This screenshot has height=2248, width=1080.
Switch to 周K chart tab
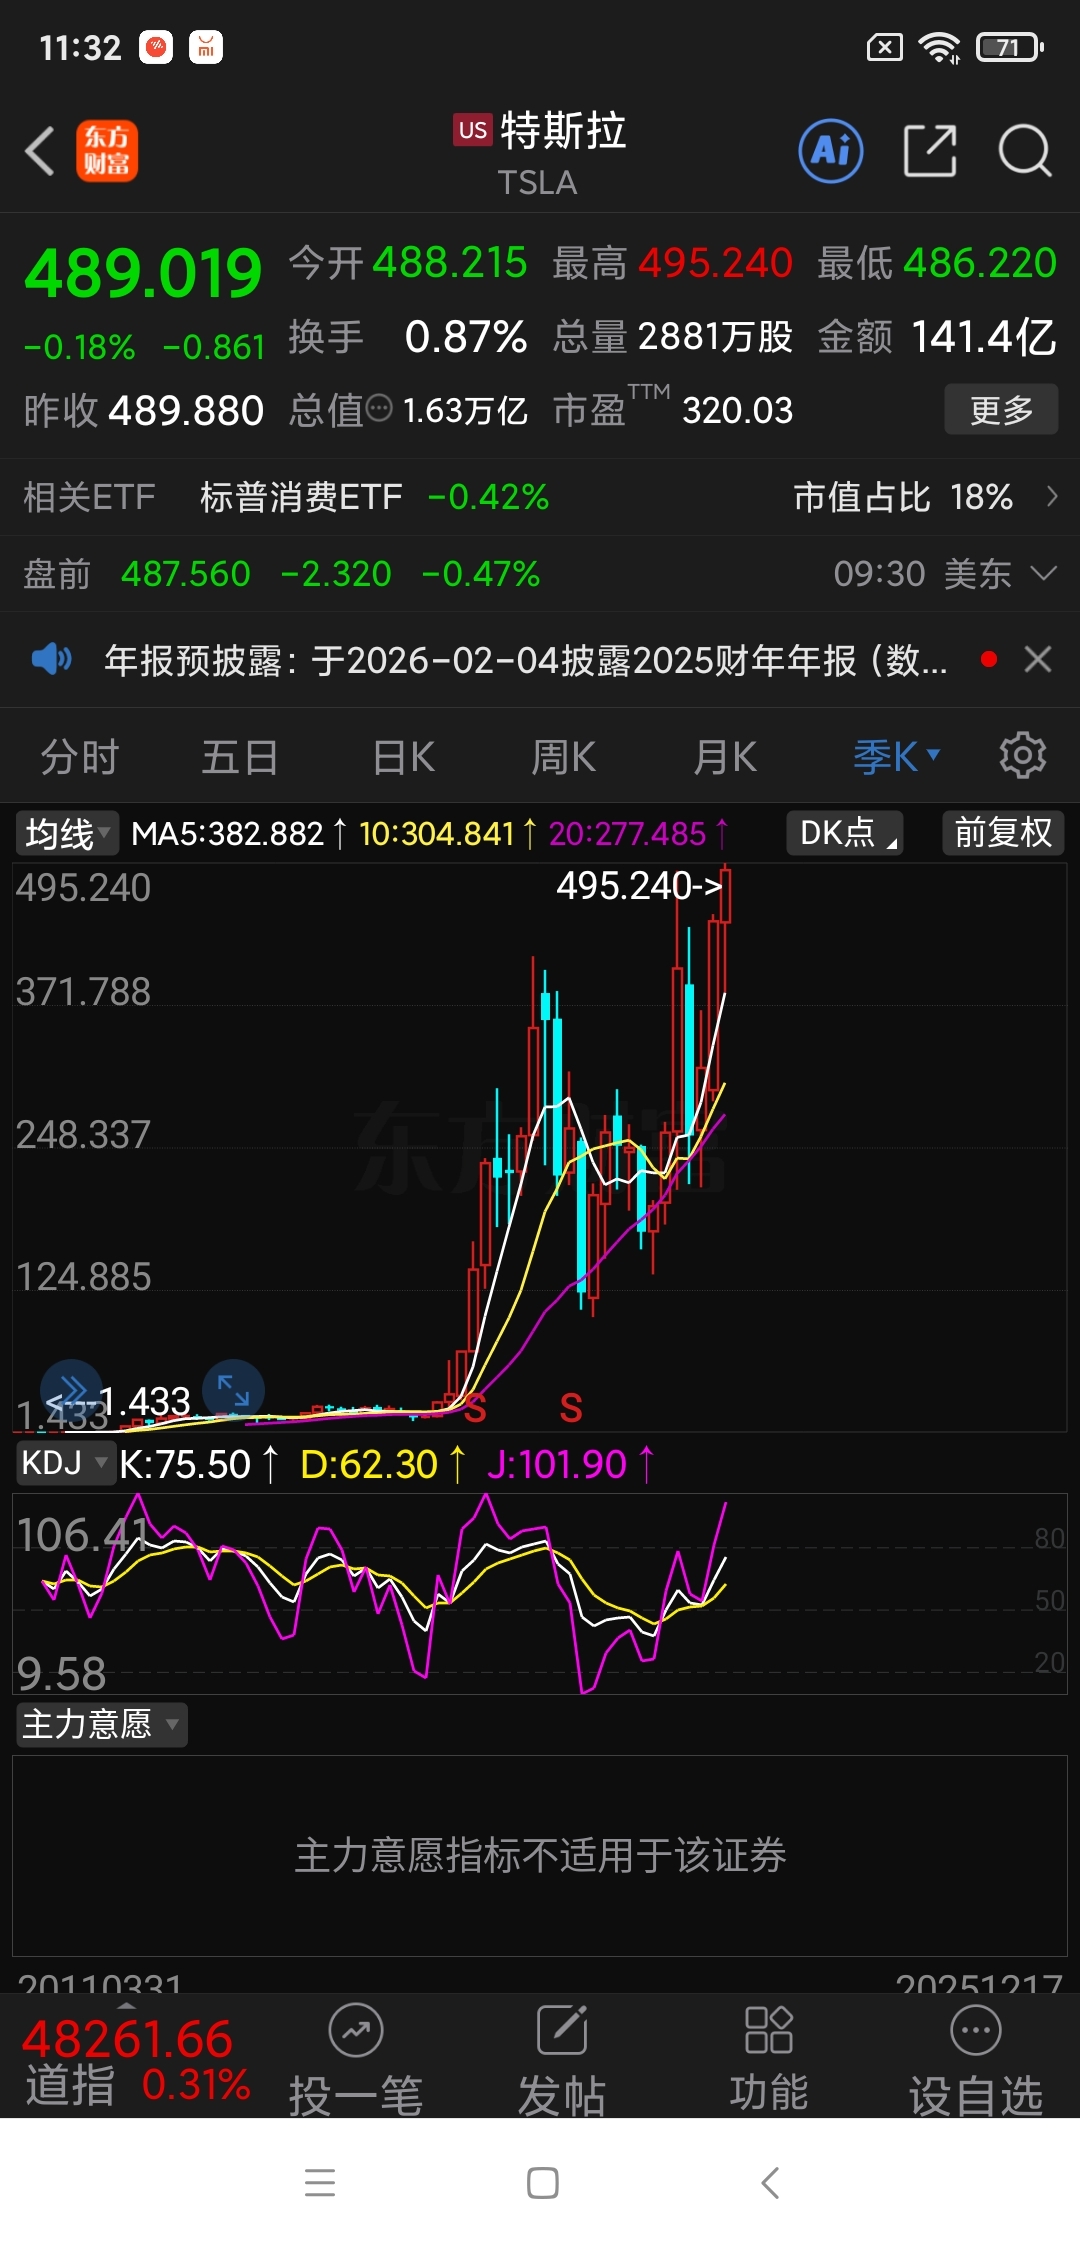564,757
